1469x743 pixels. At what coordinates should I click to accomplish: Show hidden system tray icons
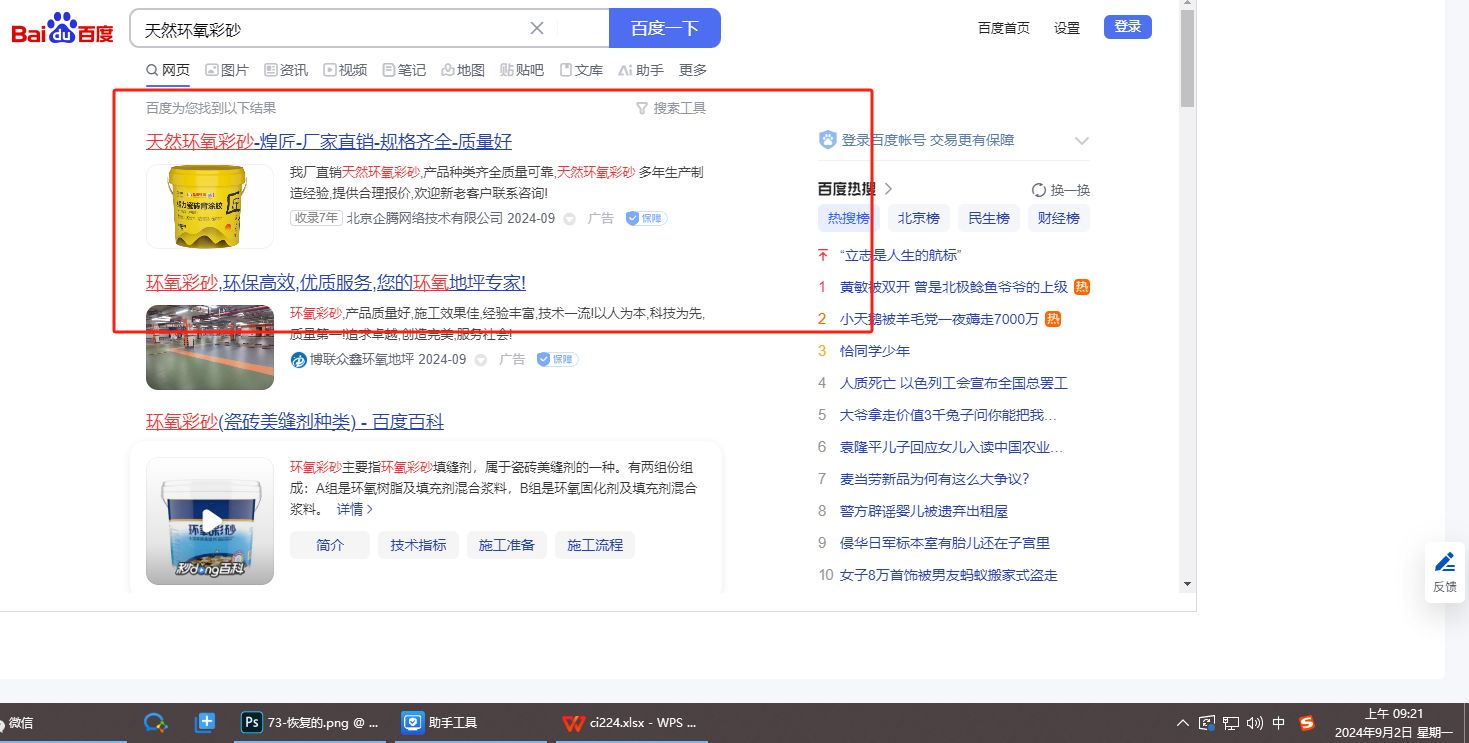pyautogui.click(x=1183, y=723)
